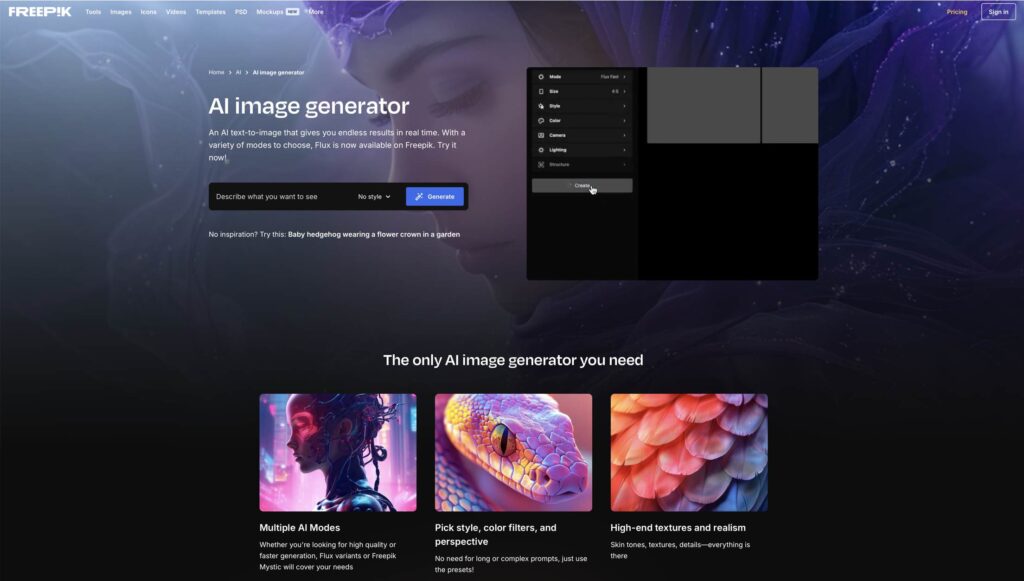Click the 'Multiple AI Modes' heading

(300, 527)
